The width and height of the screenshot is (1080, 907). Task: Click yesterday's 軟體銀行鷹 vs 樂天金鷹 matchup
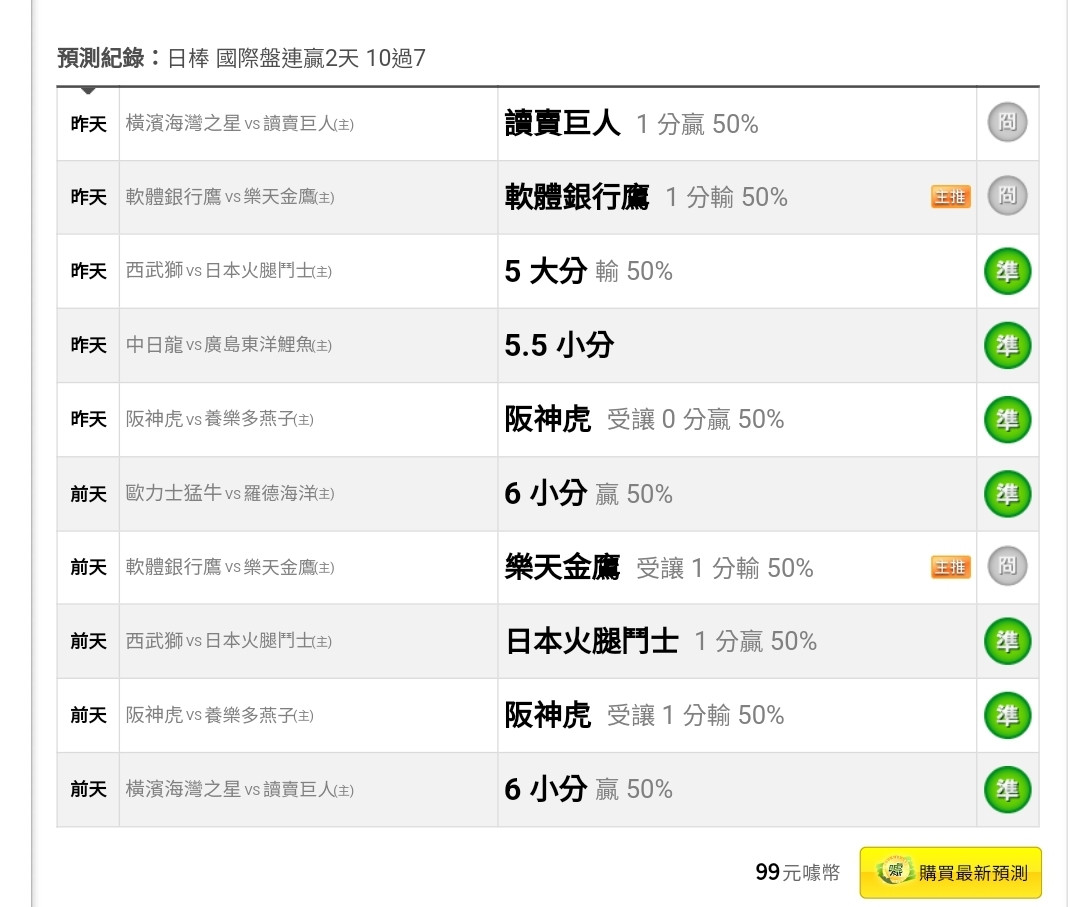[x=230, y=197]
